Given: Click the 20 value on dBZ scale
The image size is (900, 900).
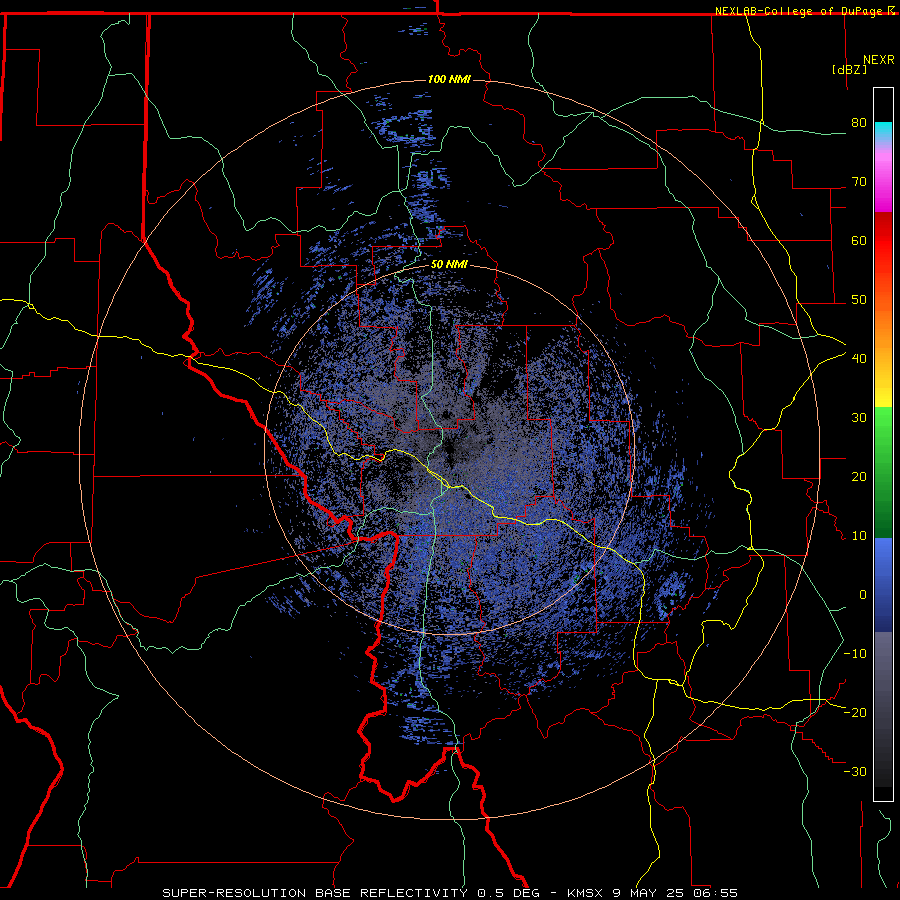Looking at the screenshot, I should (859, 477).
